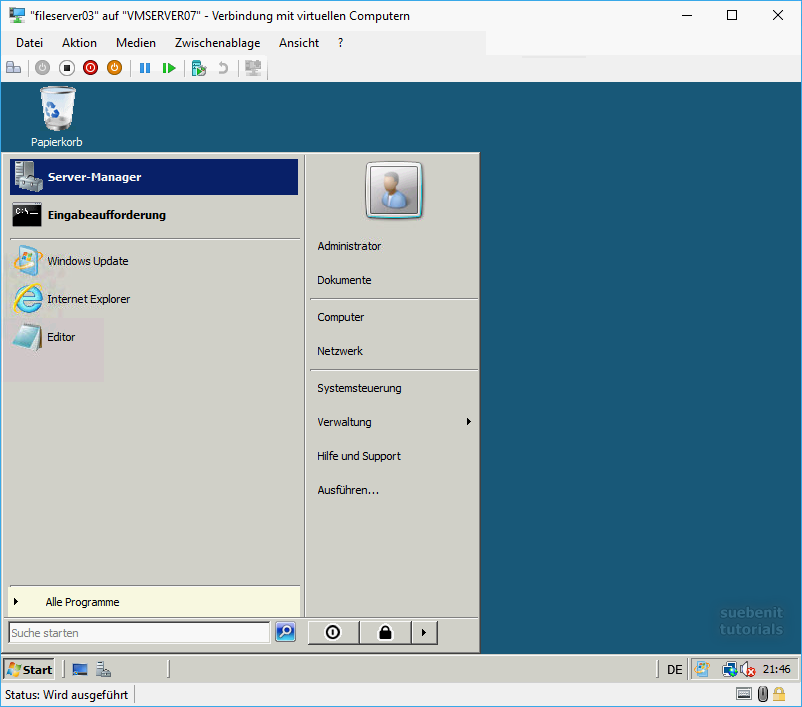Click the muted volume tray icon
The width and height of the screenshot is (802, 707).
tap(747, 669)
